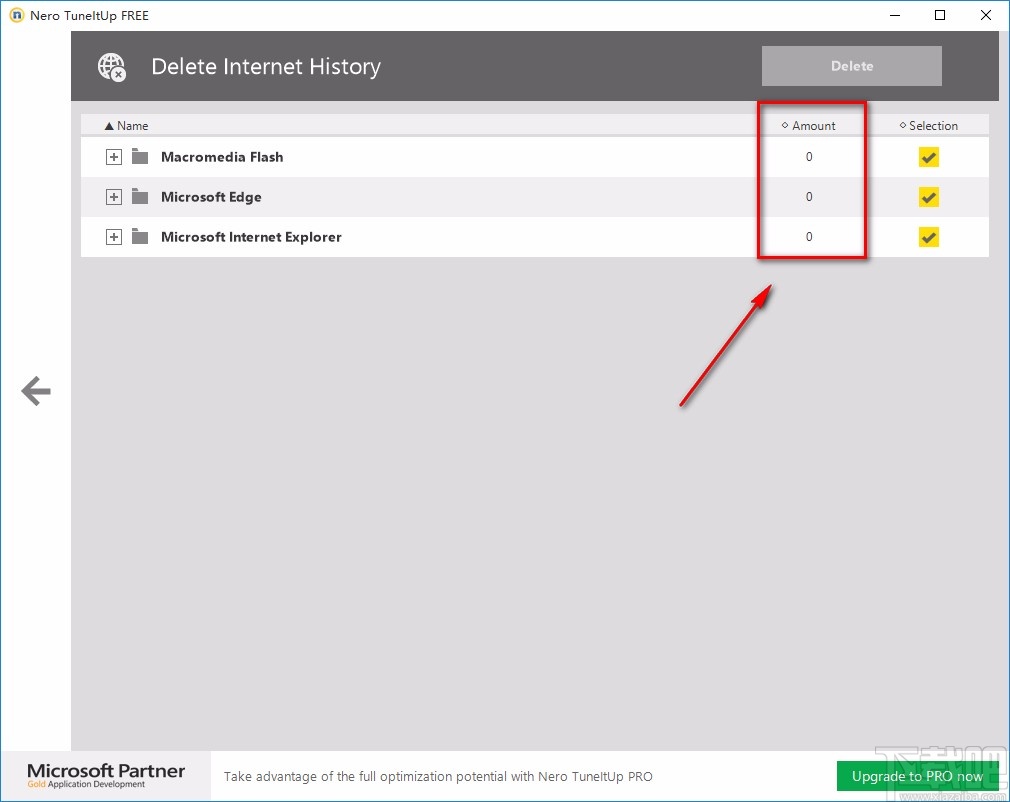Click the Delete button
Screen dimensions: 1010x802
pos(852,66)
